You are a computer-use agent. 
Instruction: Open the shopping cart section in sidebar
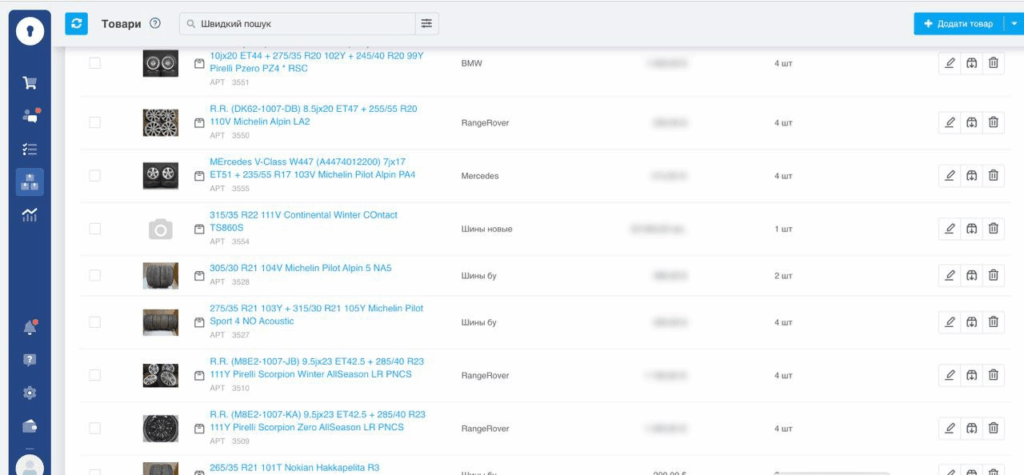click(30, 83)
